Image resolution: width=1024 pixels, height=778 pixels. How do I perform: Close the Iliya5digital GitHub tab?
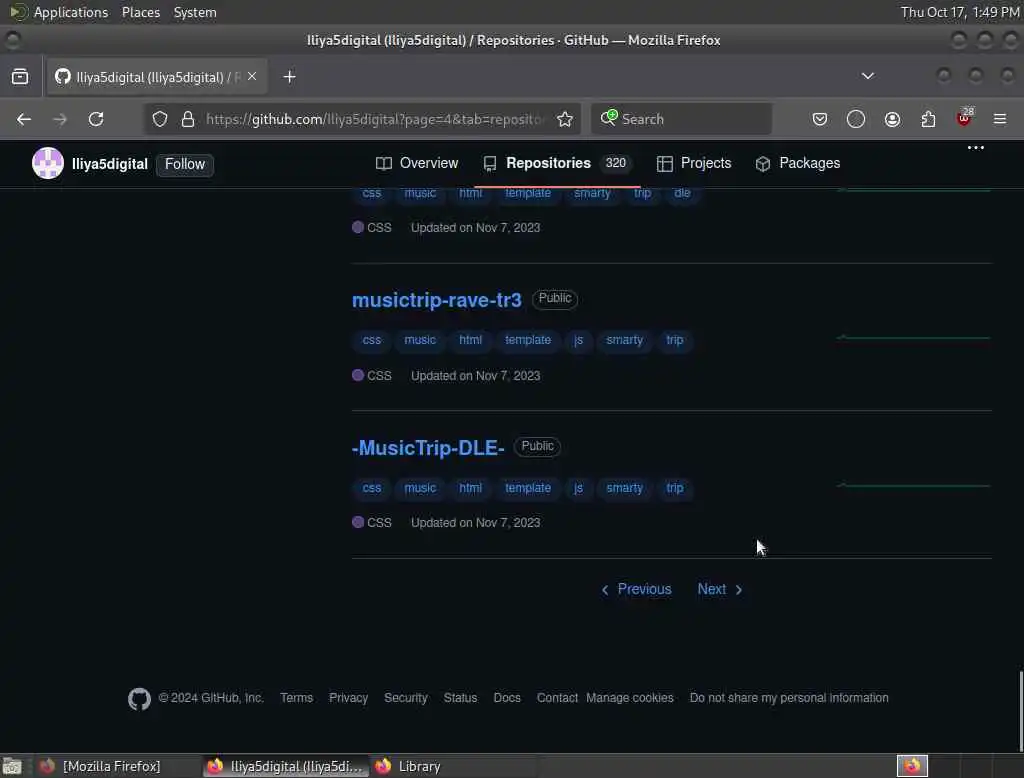[252, 76]
